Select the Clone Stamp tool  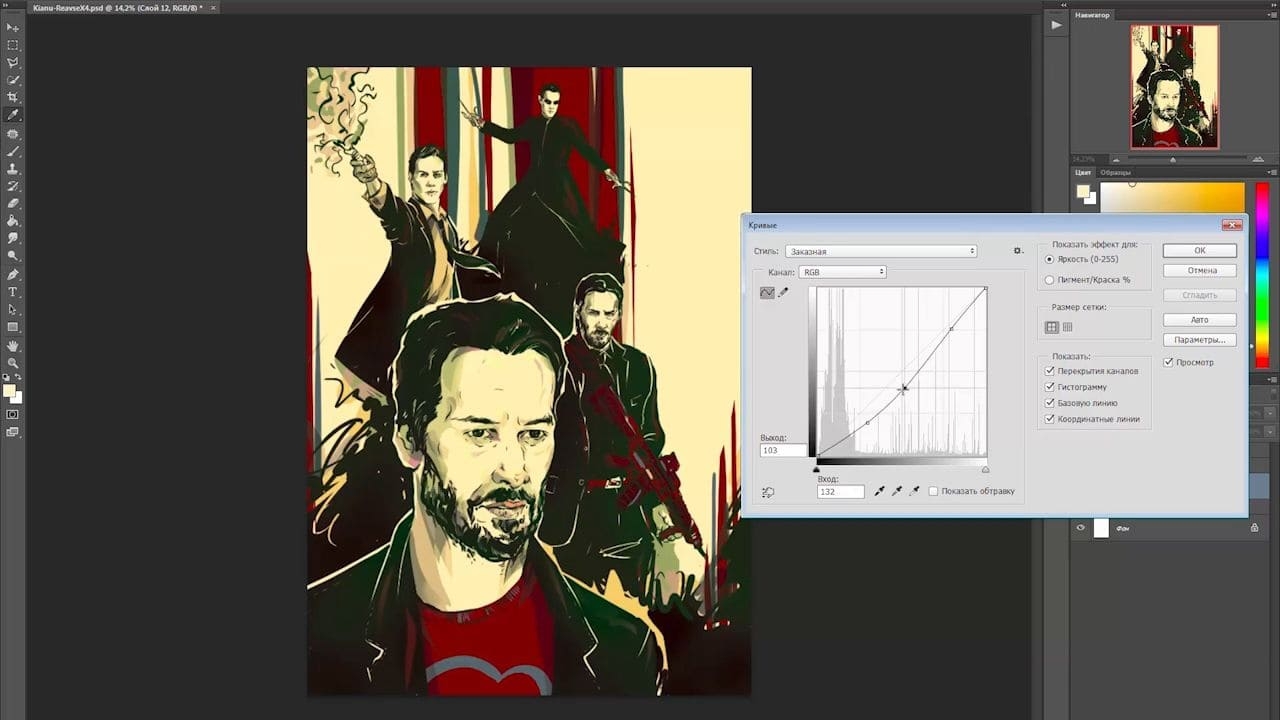pos(13,168)
